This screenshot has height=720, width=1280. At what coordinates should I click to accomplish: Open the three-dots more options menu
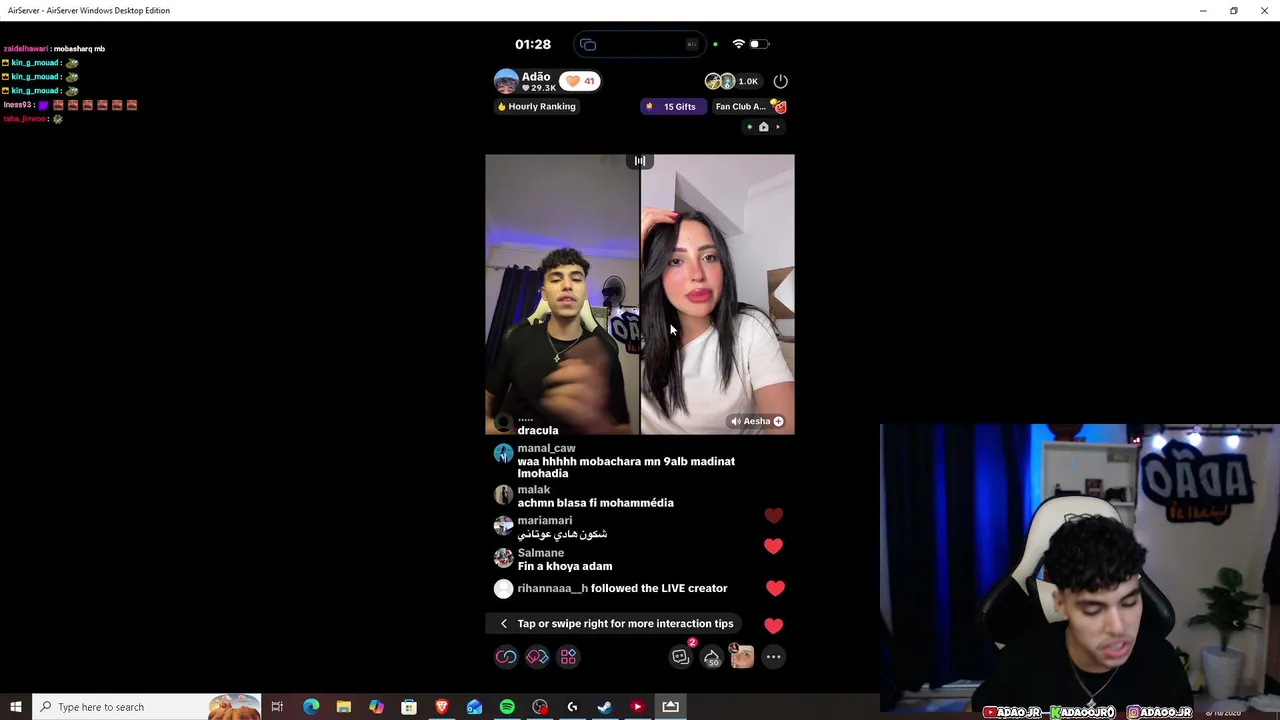pyautogui.click(x=773, y=657)
